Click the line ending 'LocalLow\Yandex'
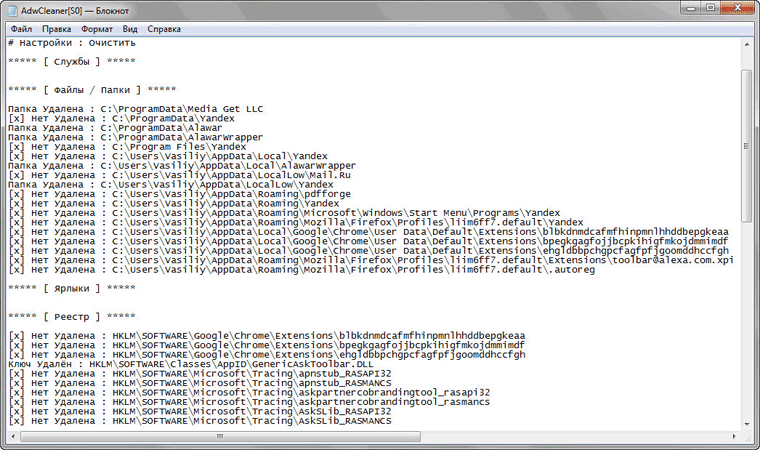760x450 pixels. (171, 185)
